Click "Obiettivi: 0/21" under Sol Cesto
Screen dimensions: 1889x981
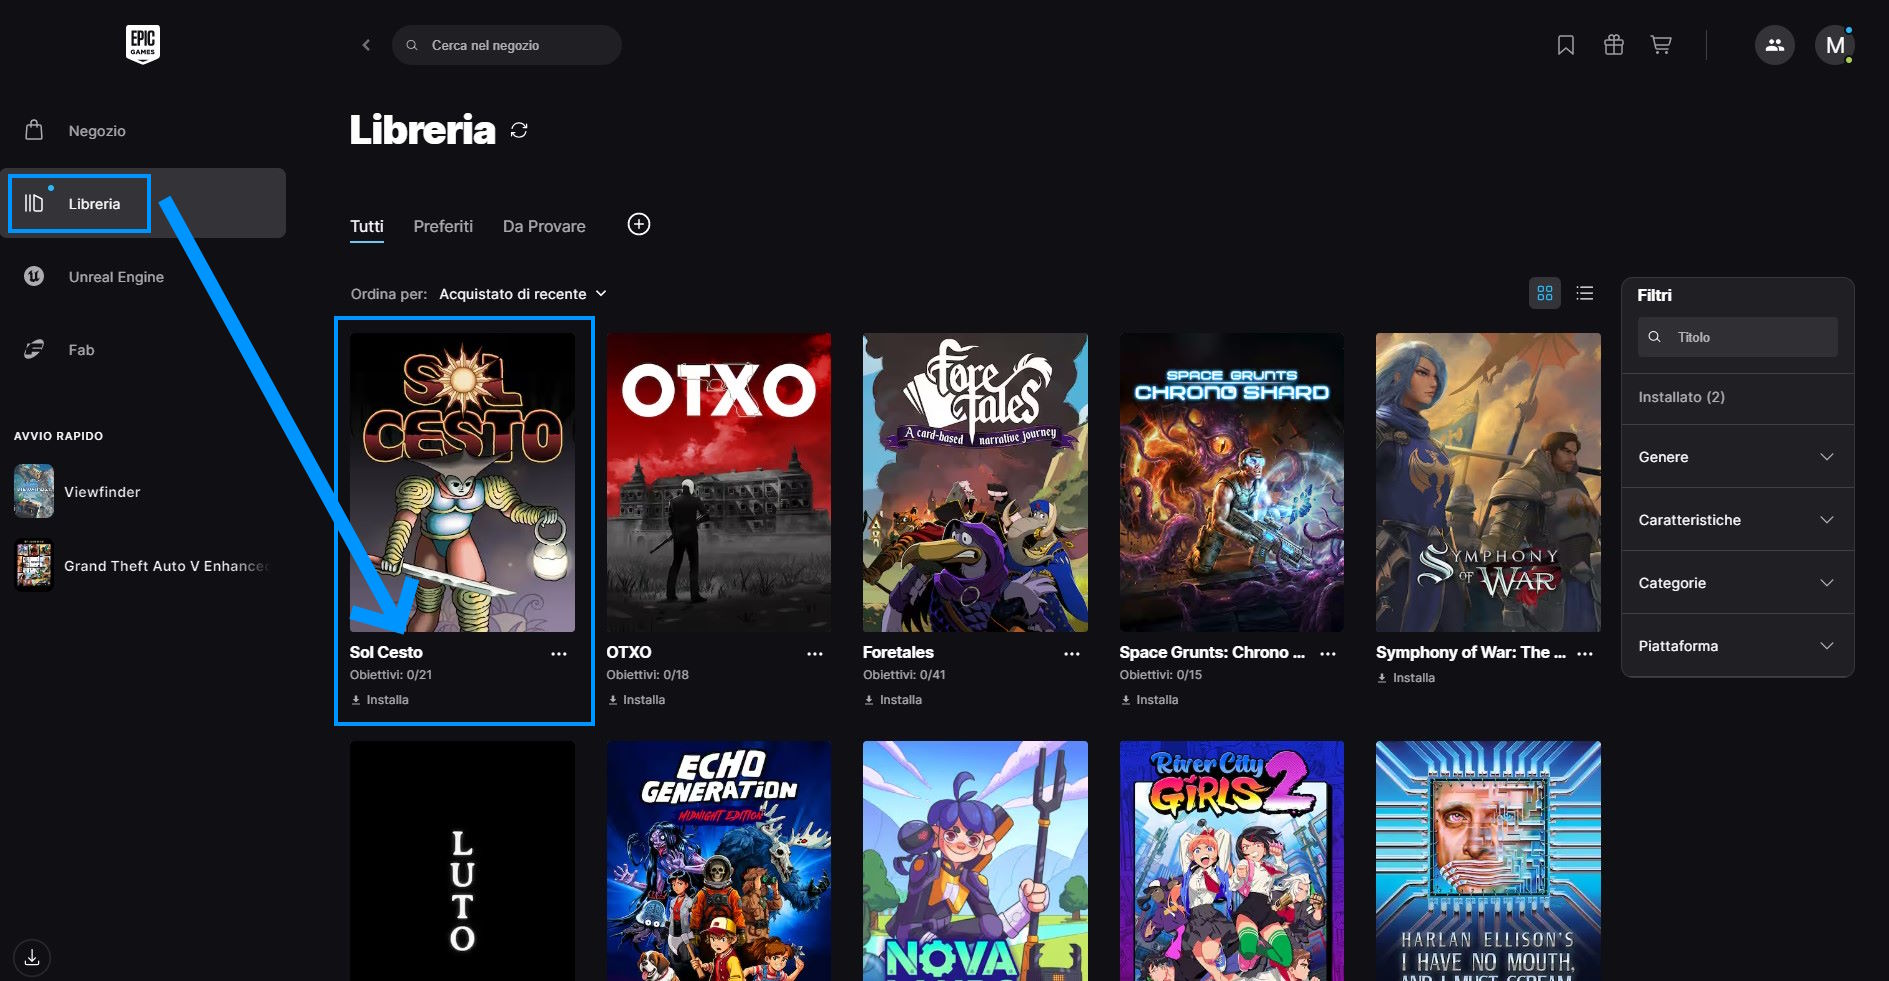click(x=391, y=675)
